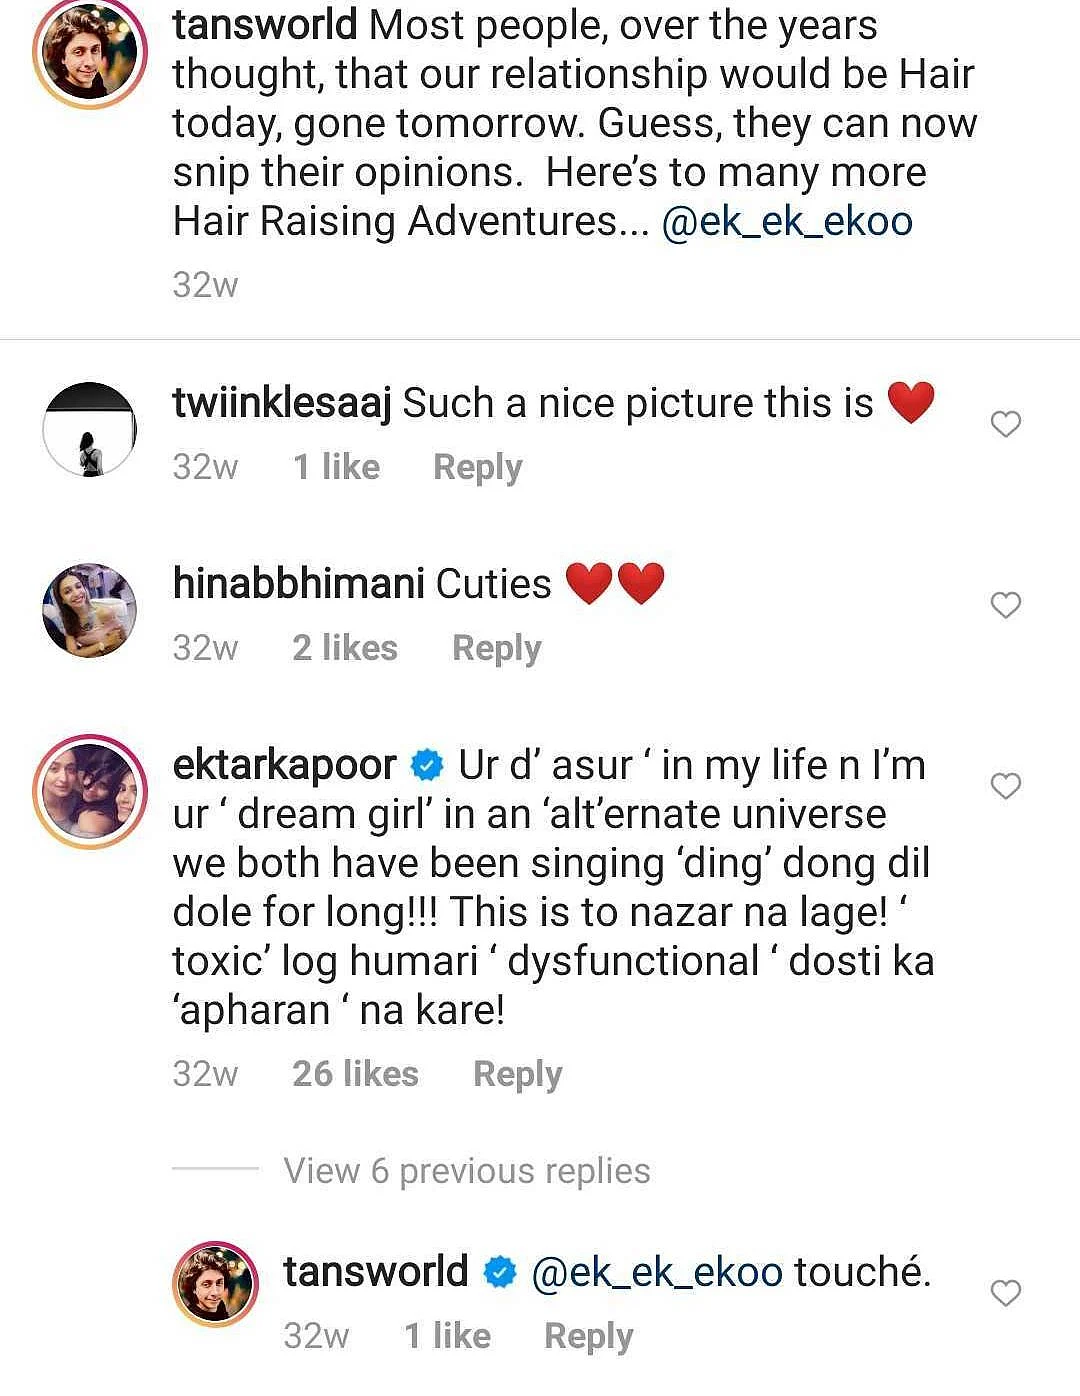The image size is (1080, 1396).
Task: Open tansworld's avatar beside touché reply
Action: 216,1284
